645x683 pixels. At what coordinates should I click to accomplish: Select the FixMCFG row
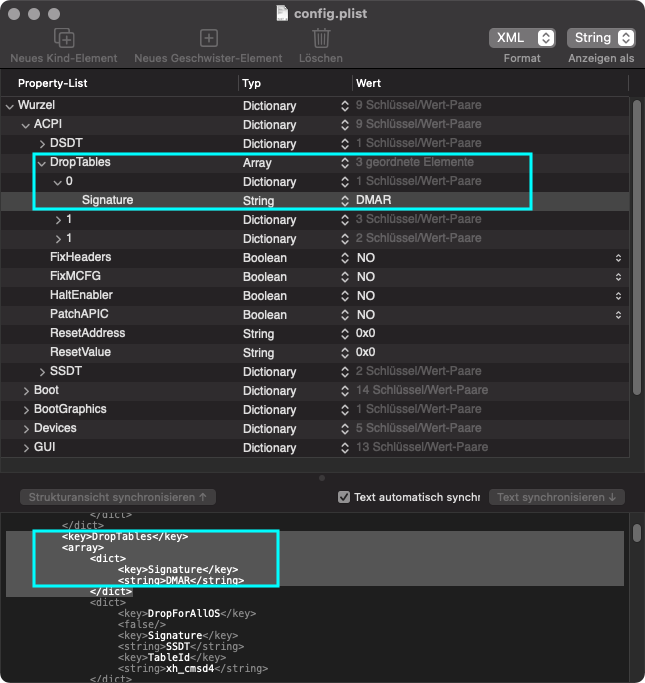[x=314, y=277]
